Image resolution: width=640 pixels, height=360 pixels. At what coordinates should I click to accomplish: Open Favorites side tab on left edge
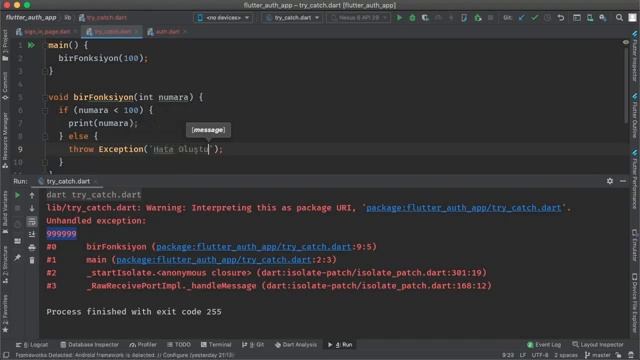5,313
